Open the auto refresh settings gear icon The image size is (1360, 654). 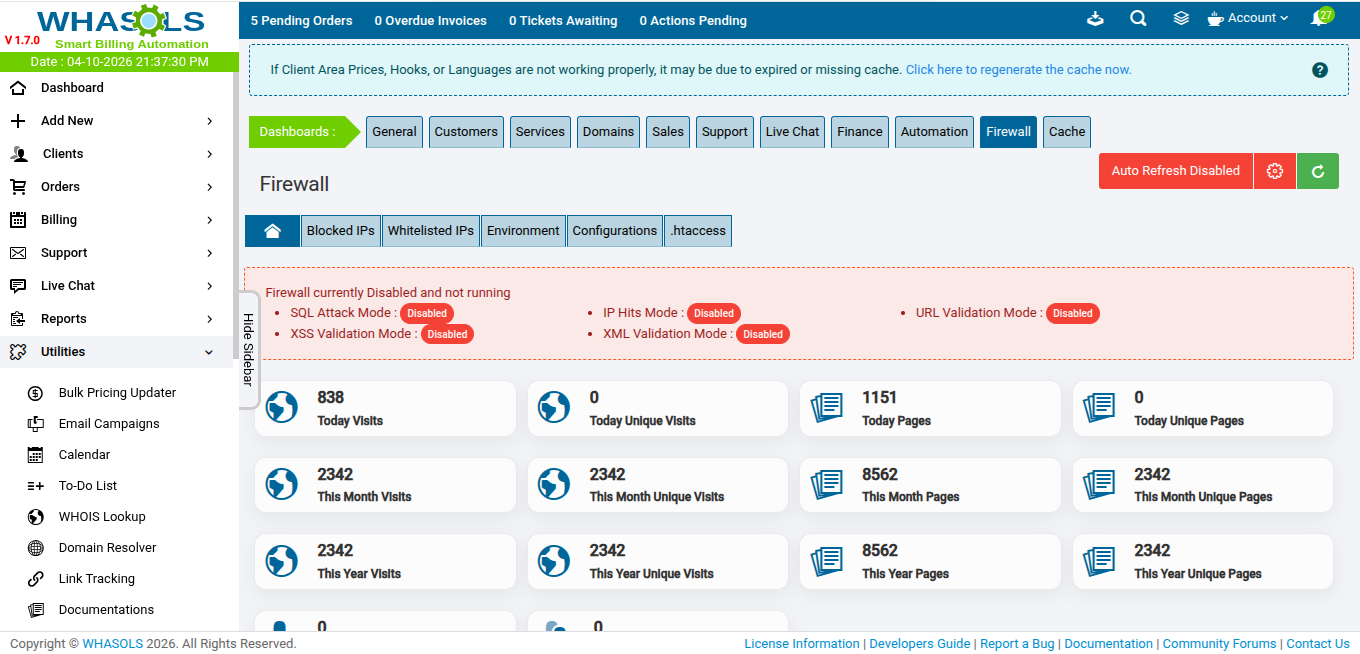[x=1274, y=171]
